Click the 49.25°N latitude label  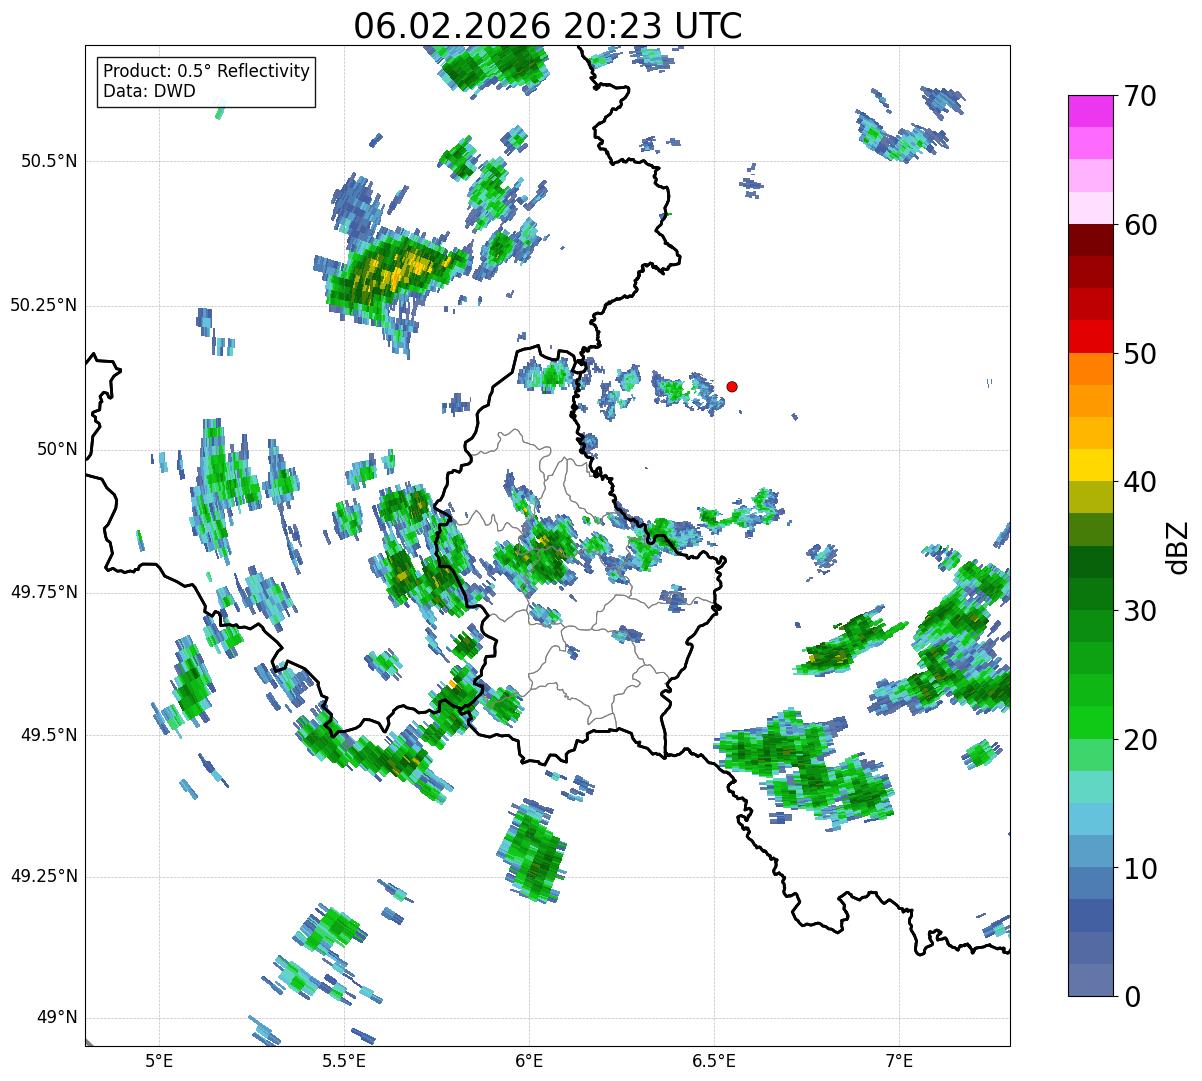(44, 876)
